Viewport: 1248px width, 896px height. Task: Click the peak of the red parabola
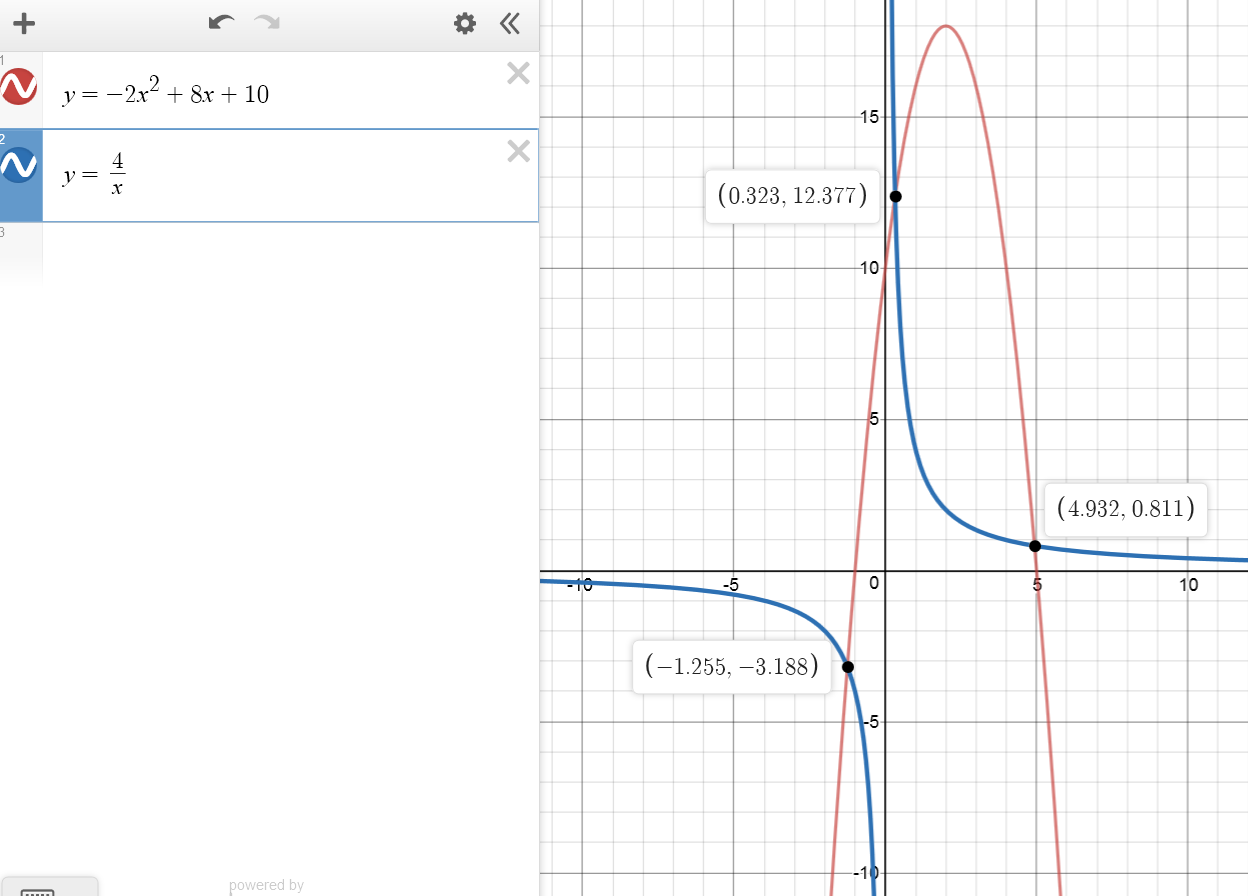tap(945, 26)
